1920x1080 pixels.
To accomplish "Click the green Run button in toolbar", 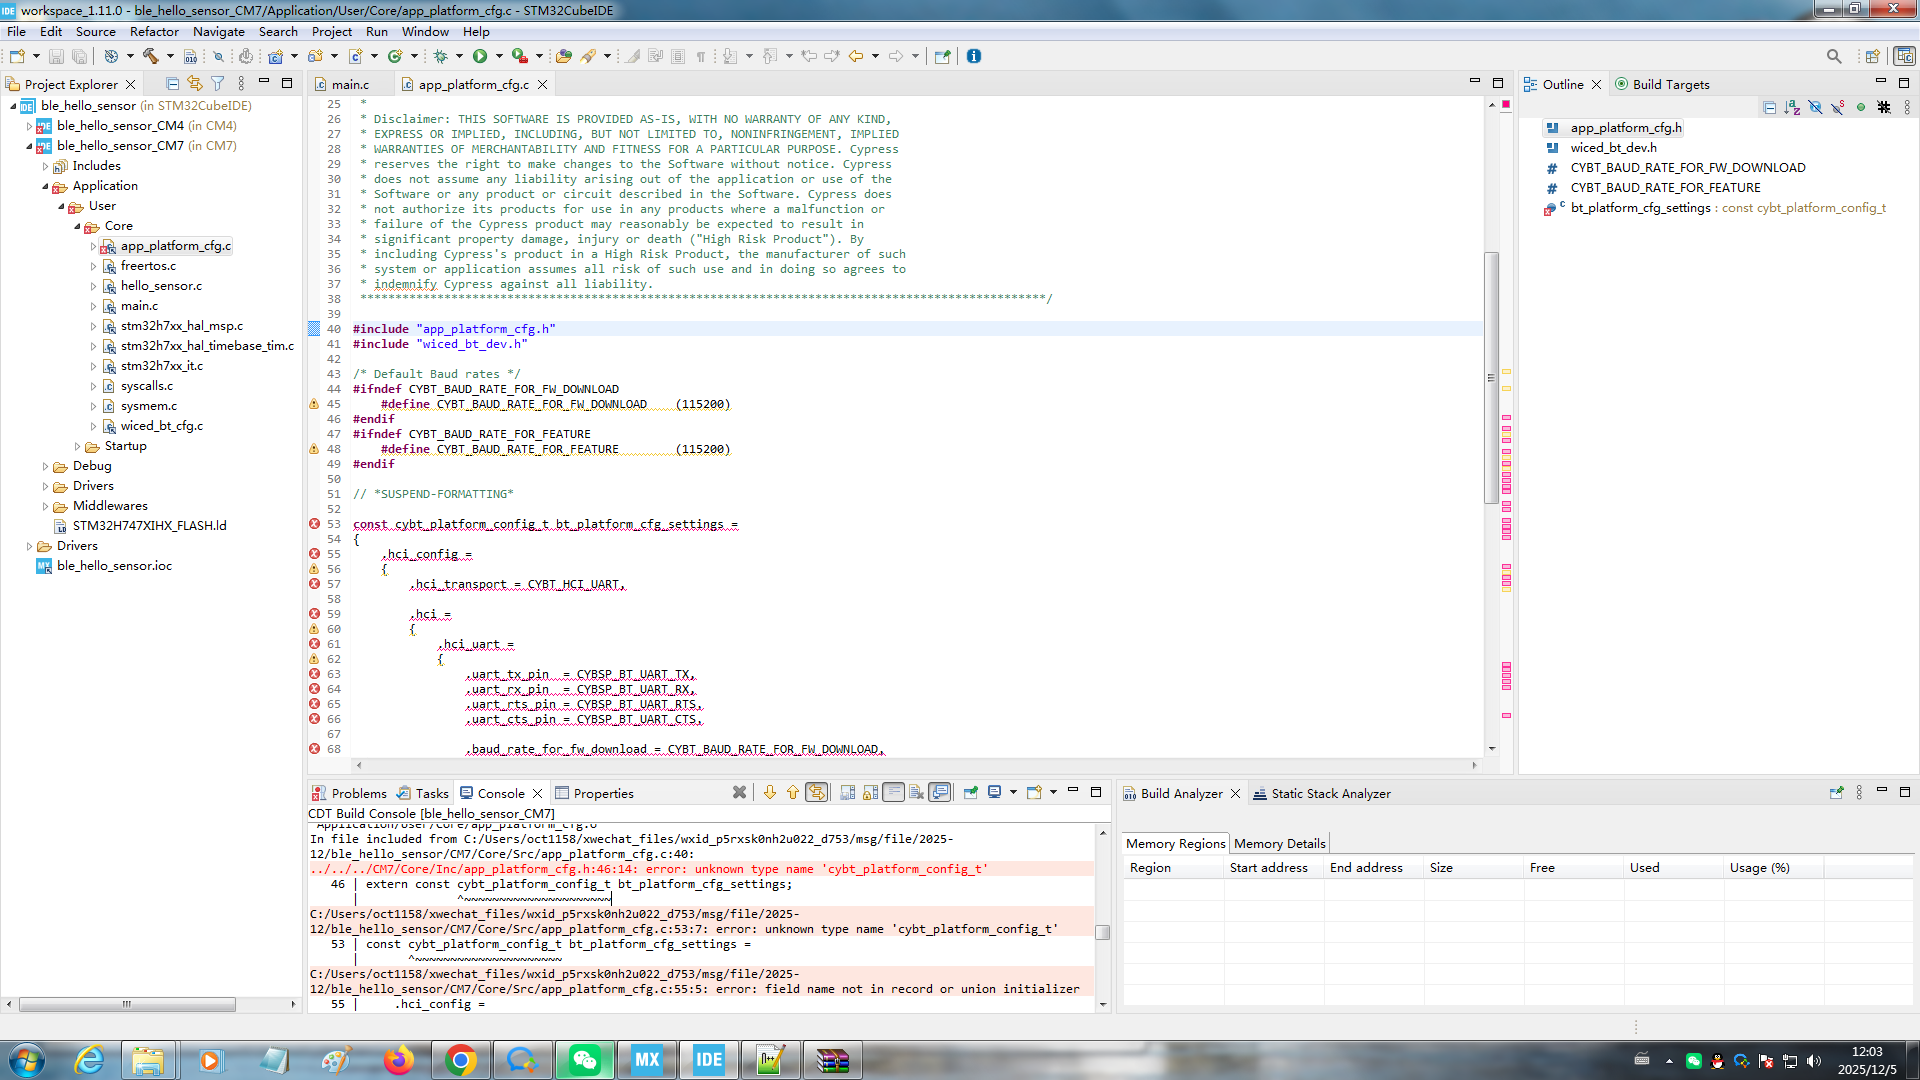I will tap(480, 56).
